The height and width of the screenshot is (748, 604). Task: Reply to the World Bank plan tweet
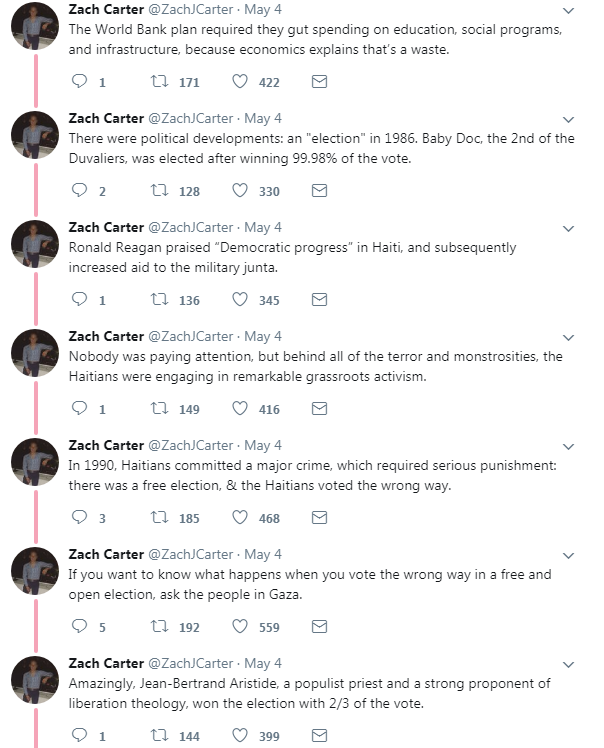tap(83, 82)
